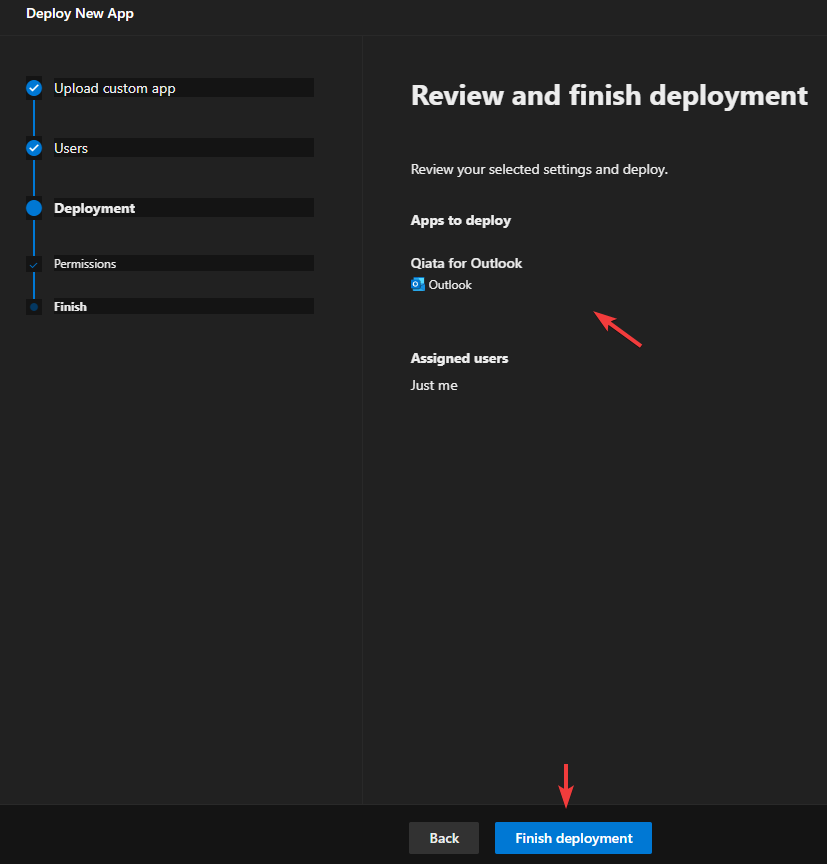Click the Apps to deploy heading

pyautogui.click(x=460, y=220)
